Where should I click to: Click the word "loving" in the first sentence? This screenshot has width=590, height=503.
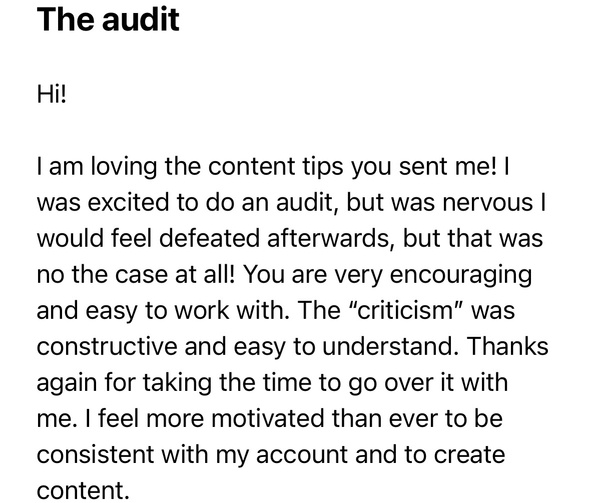point(124,167)
